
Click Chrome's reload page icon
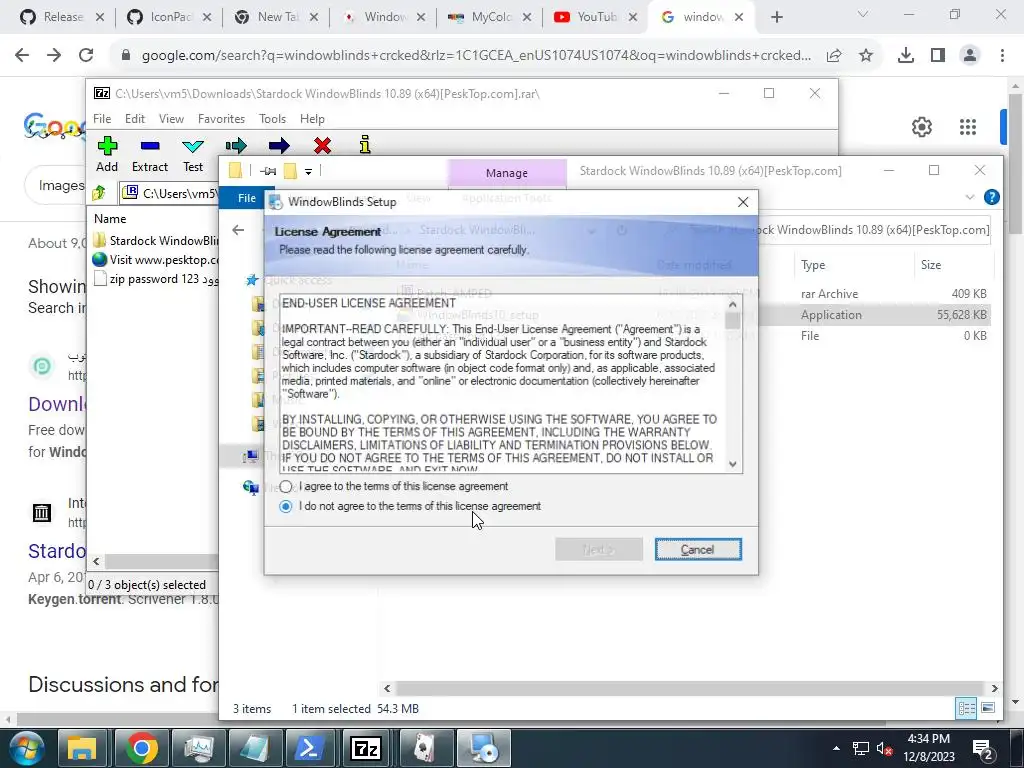(86, 56)
